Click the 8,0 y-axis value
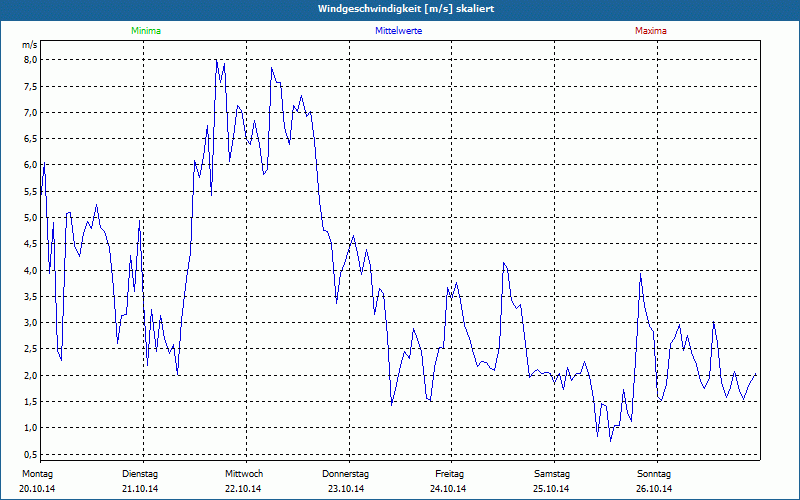Image resolution: width=800 pixels, height=500 pixels. 31,60
